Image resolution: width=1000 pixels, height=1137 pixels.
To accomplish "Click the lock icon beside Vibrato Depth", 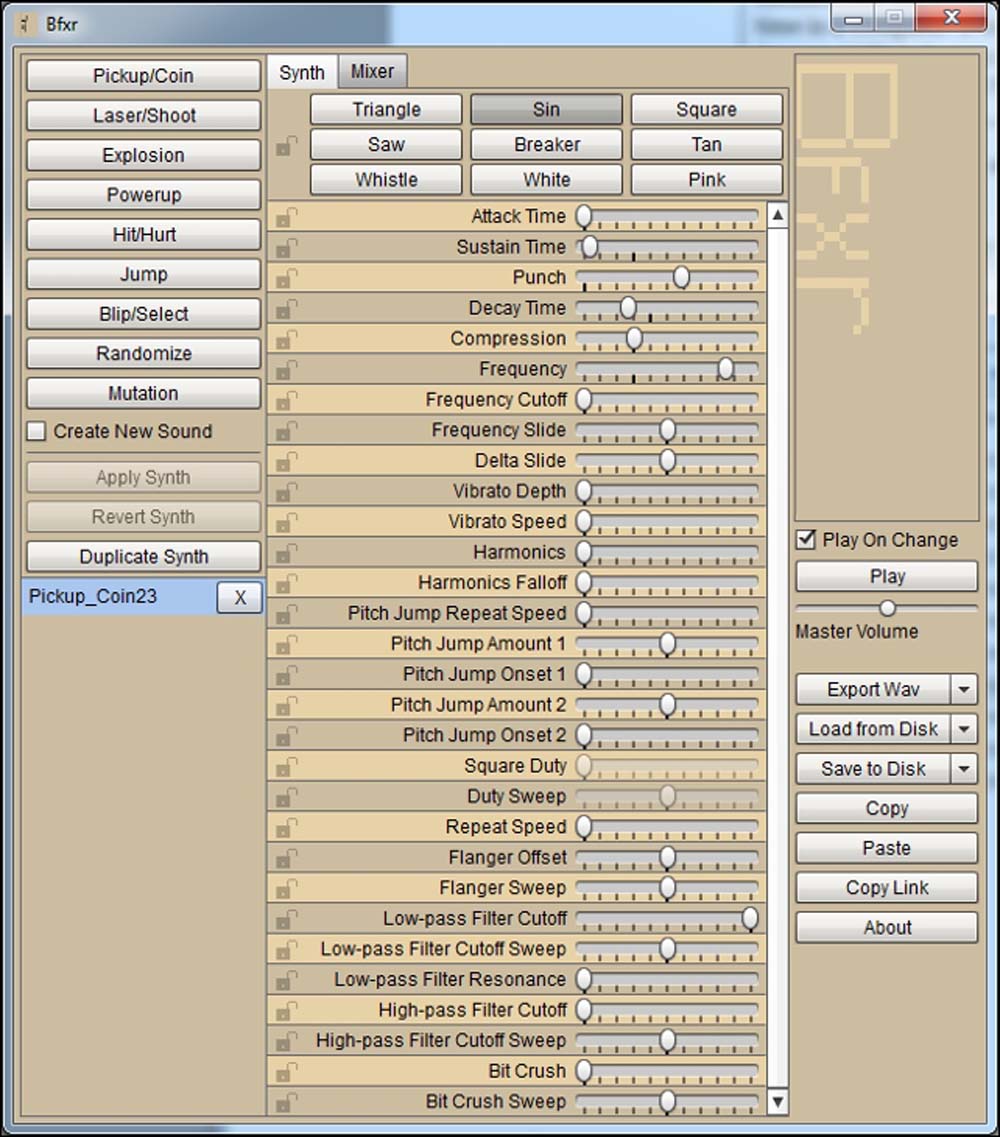I will pyautogui.click(x=286, y=492).
